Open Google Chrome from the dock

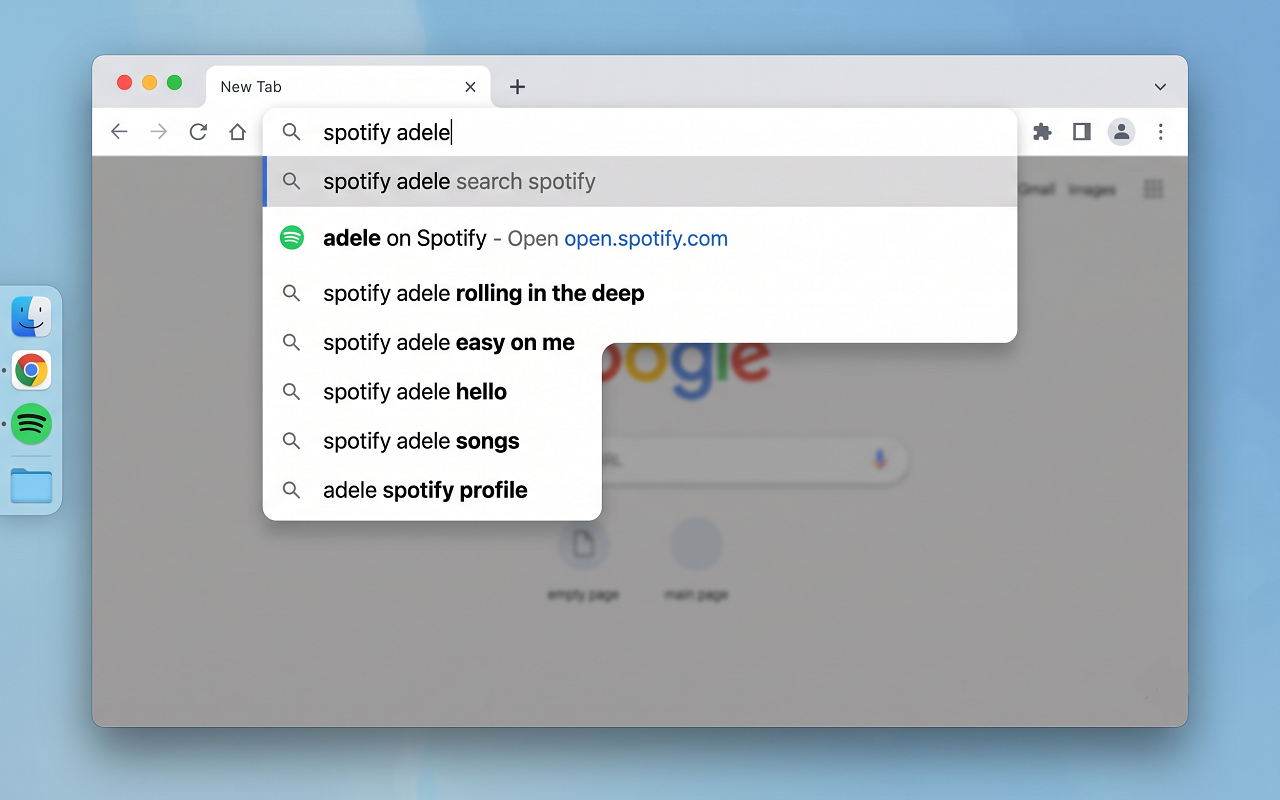coord(31,371)
